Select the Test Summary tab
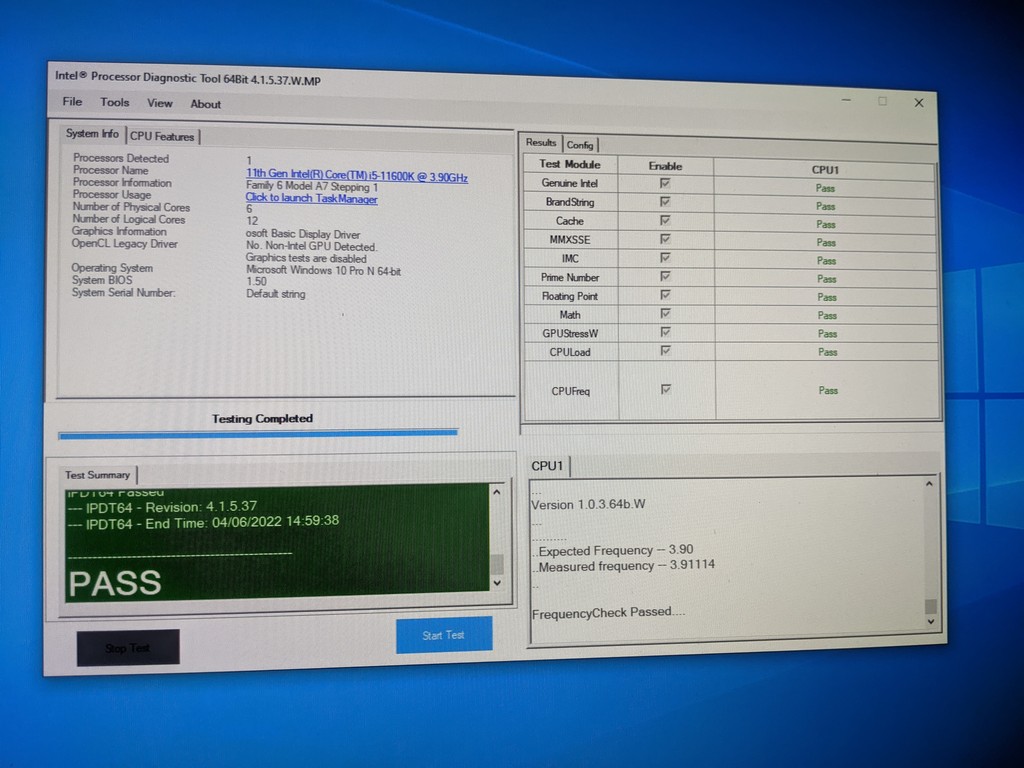 97,475
